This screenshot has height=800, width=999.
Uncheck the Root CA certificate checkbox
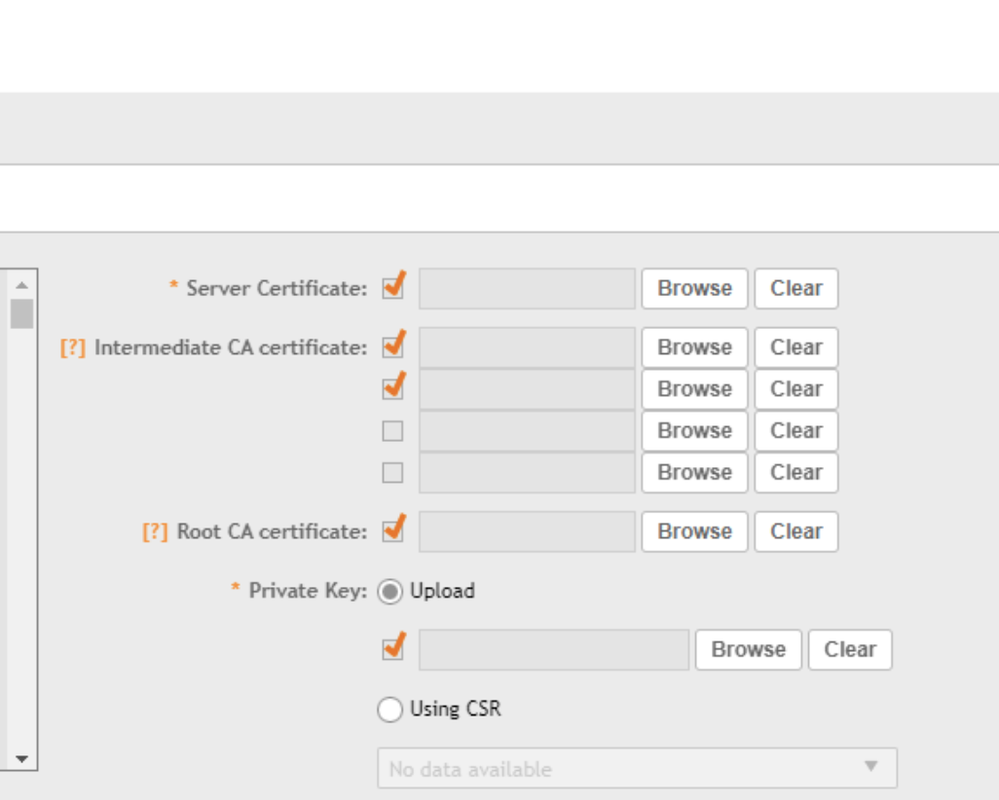pyautogui.click(x=393, y=531)
